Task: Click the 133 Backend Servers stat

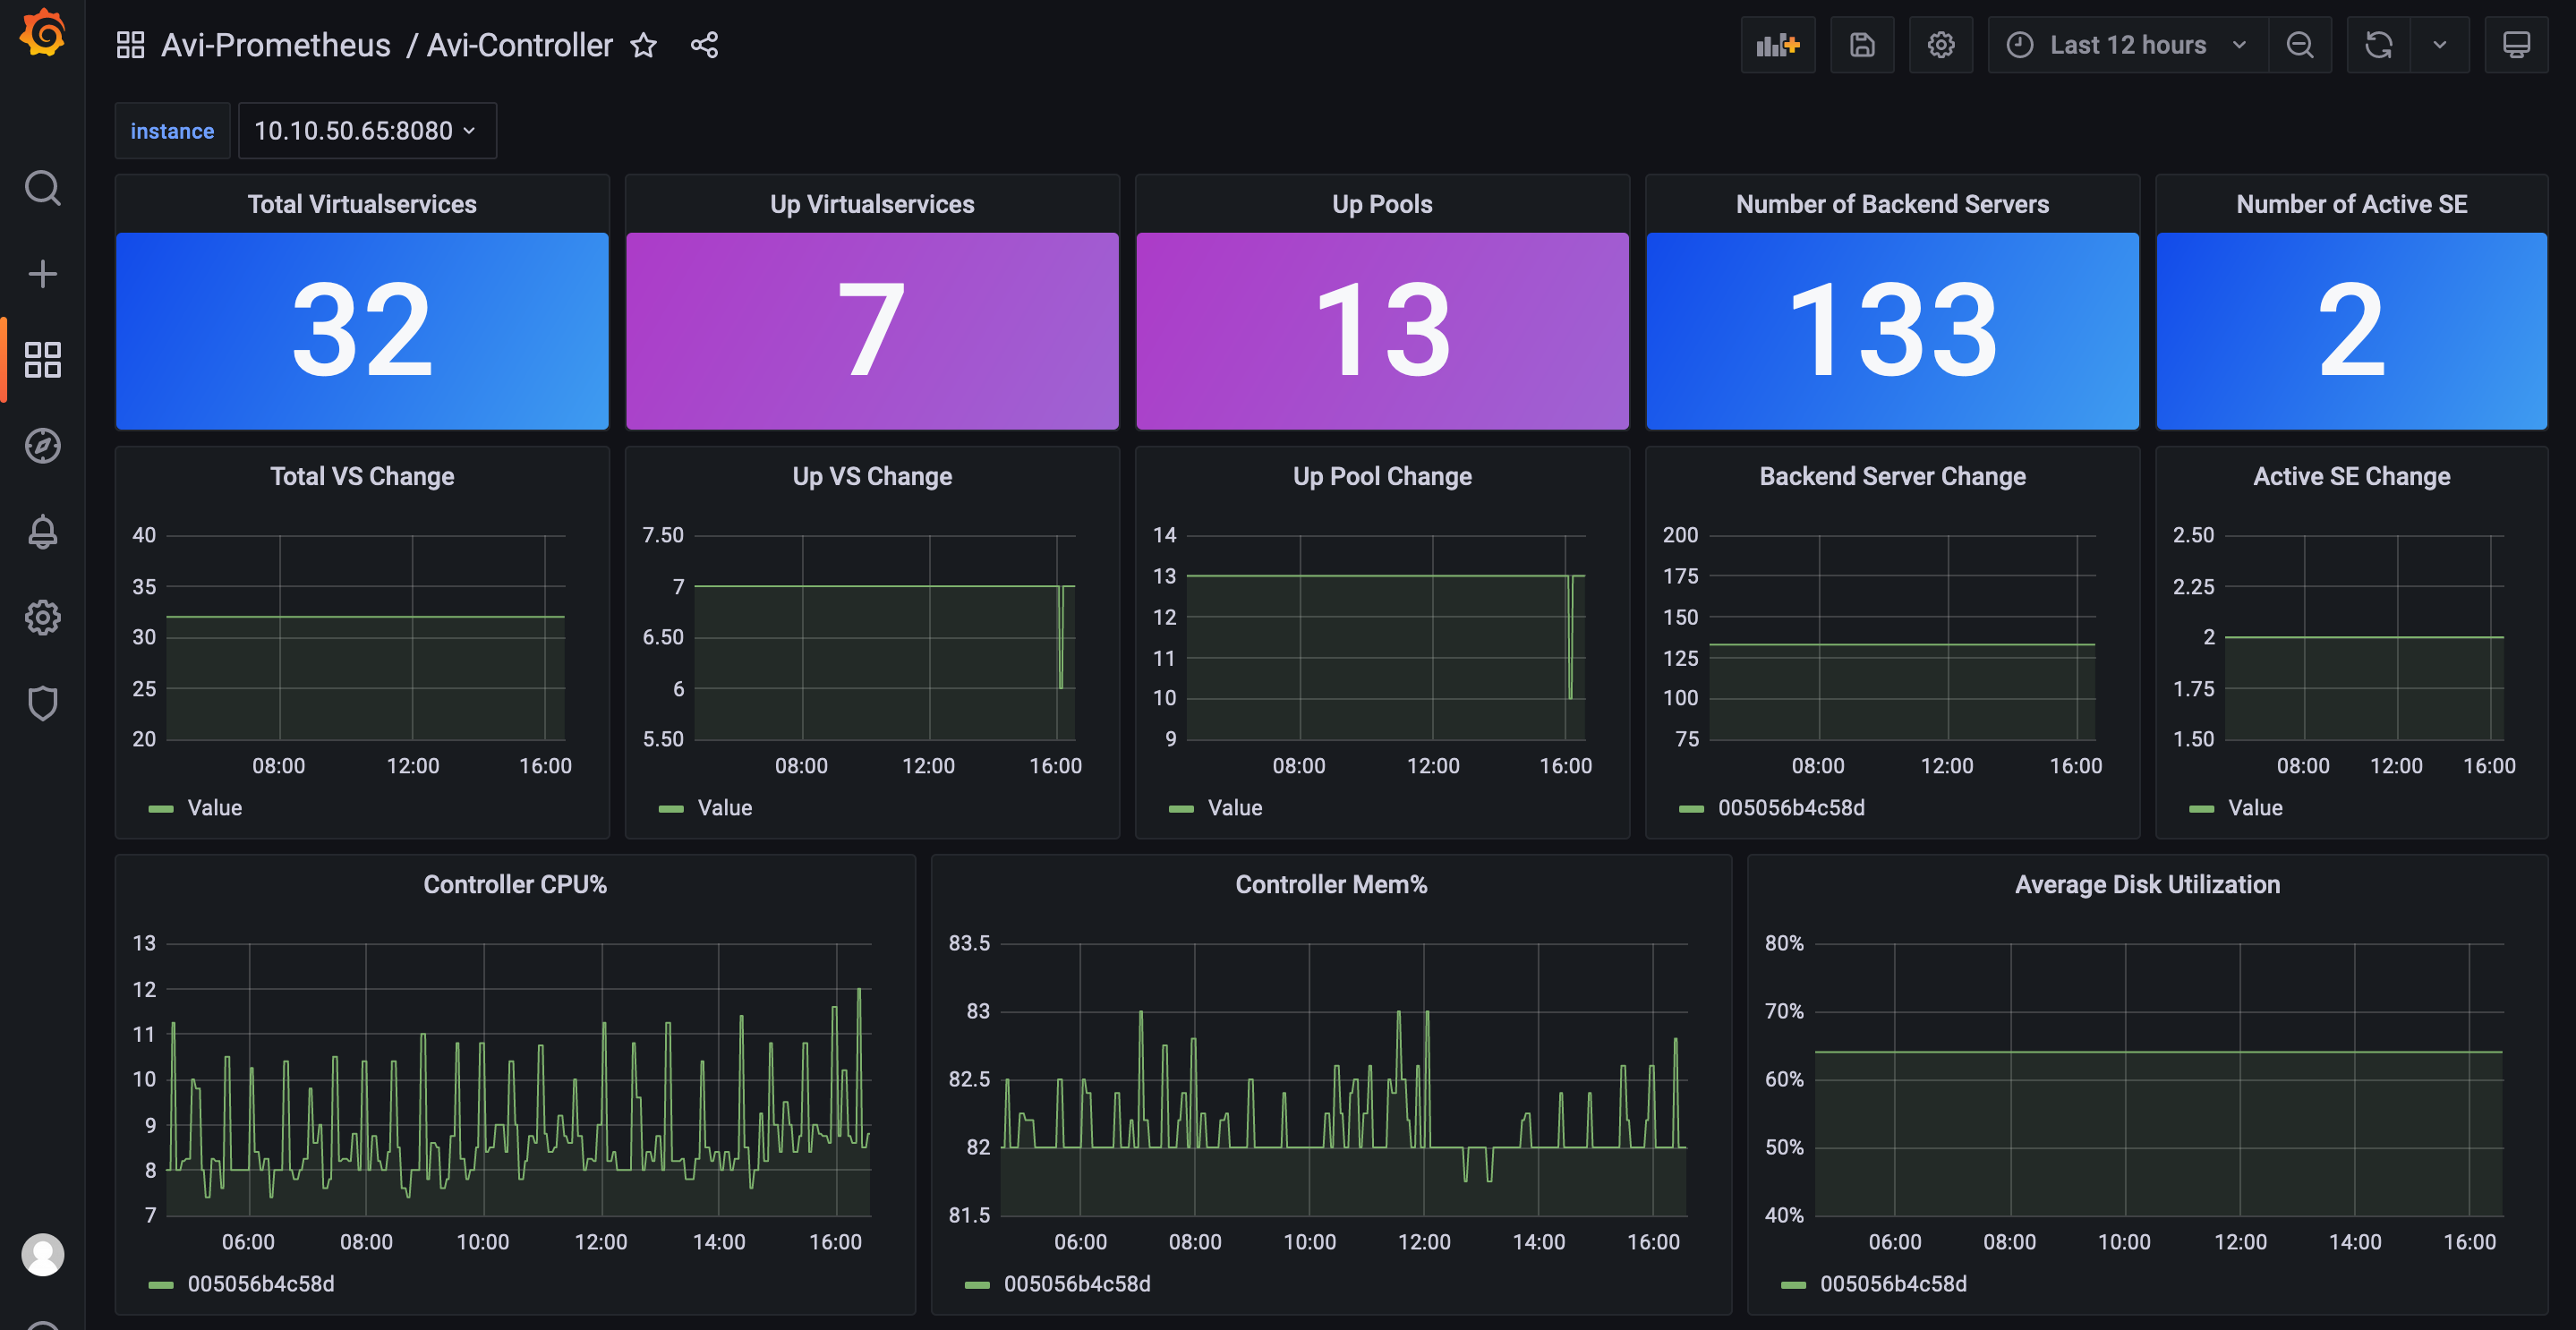Action: point(1892,331)
